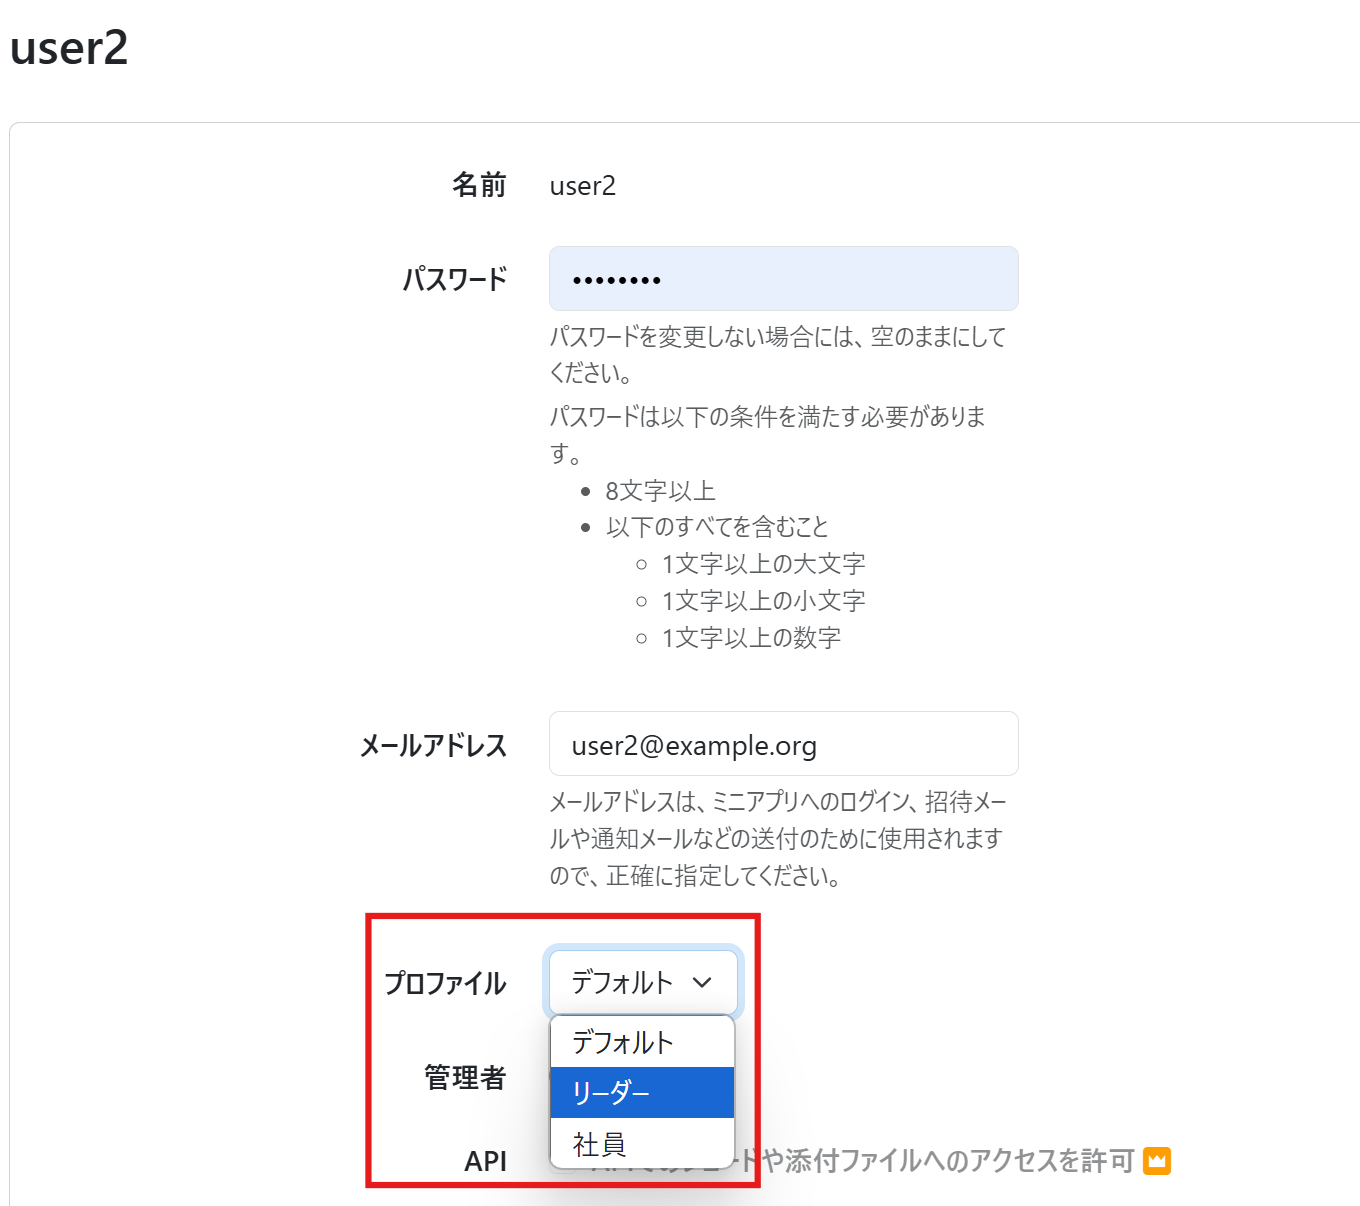
Task: Click the プロファイル label
Action: coord(445,983)
